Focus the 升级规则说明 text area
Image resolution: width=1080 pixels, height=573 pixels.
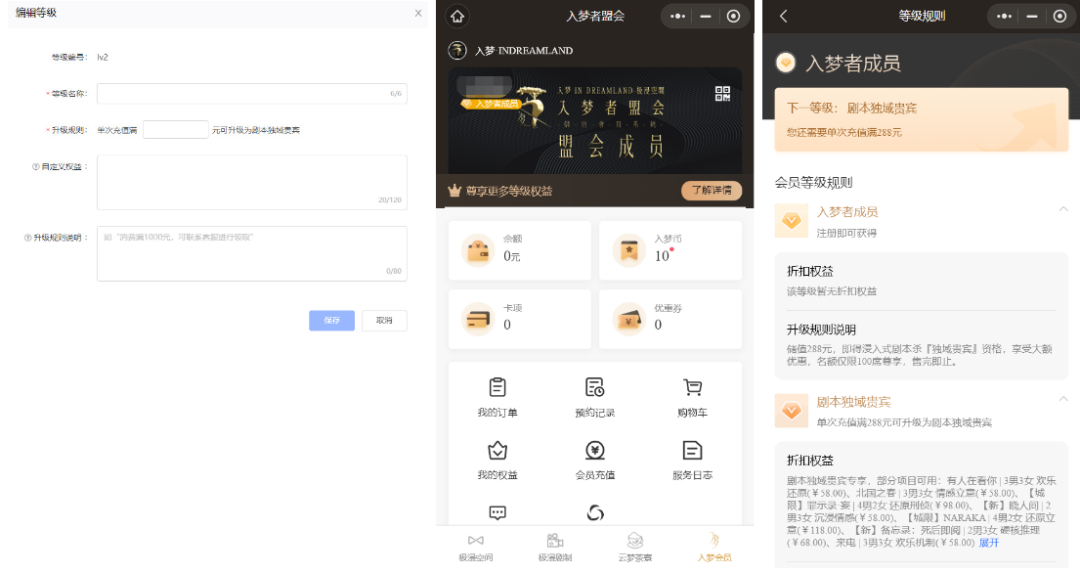252,253
